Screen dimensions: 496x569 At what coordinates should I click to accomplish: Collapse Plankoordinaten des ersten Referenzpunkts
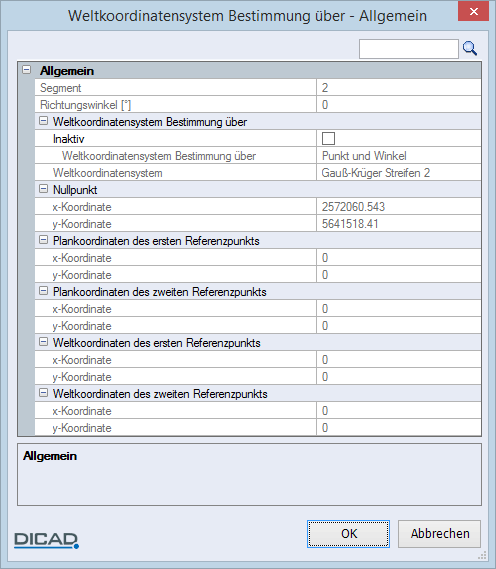(44, 240)
